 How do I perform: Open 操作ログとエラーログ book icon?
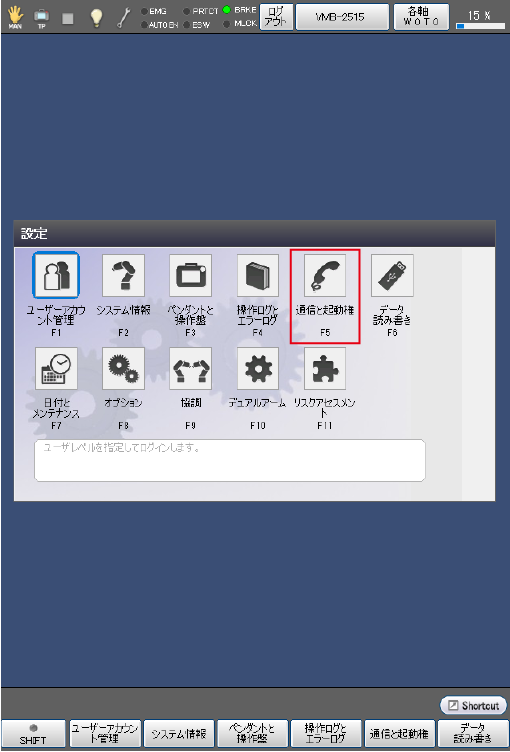258,275
